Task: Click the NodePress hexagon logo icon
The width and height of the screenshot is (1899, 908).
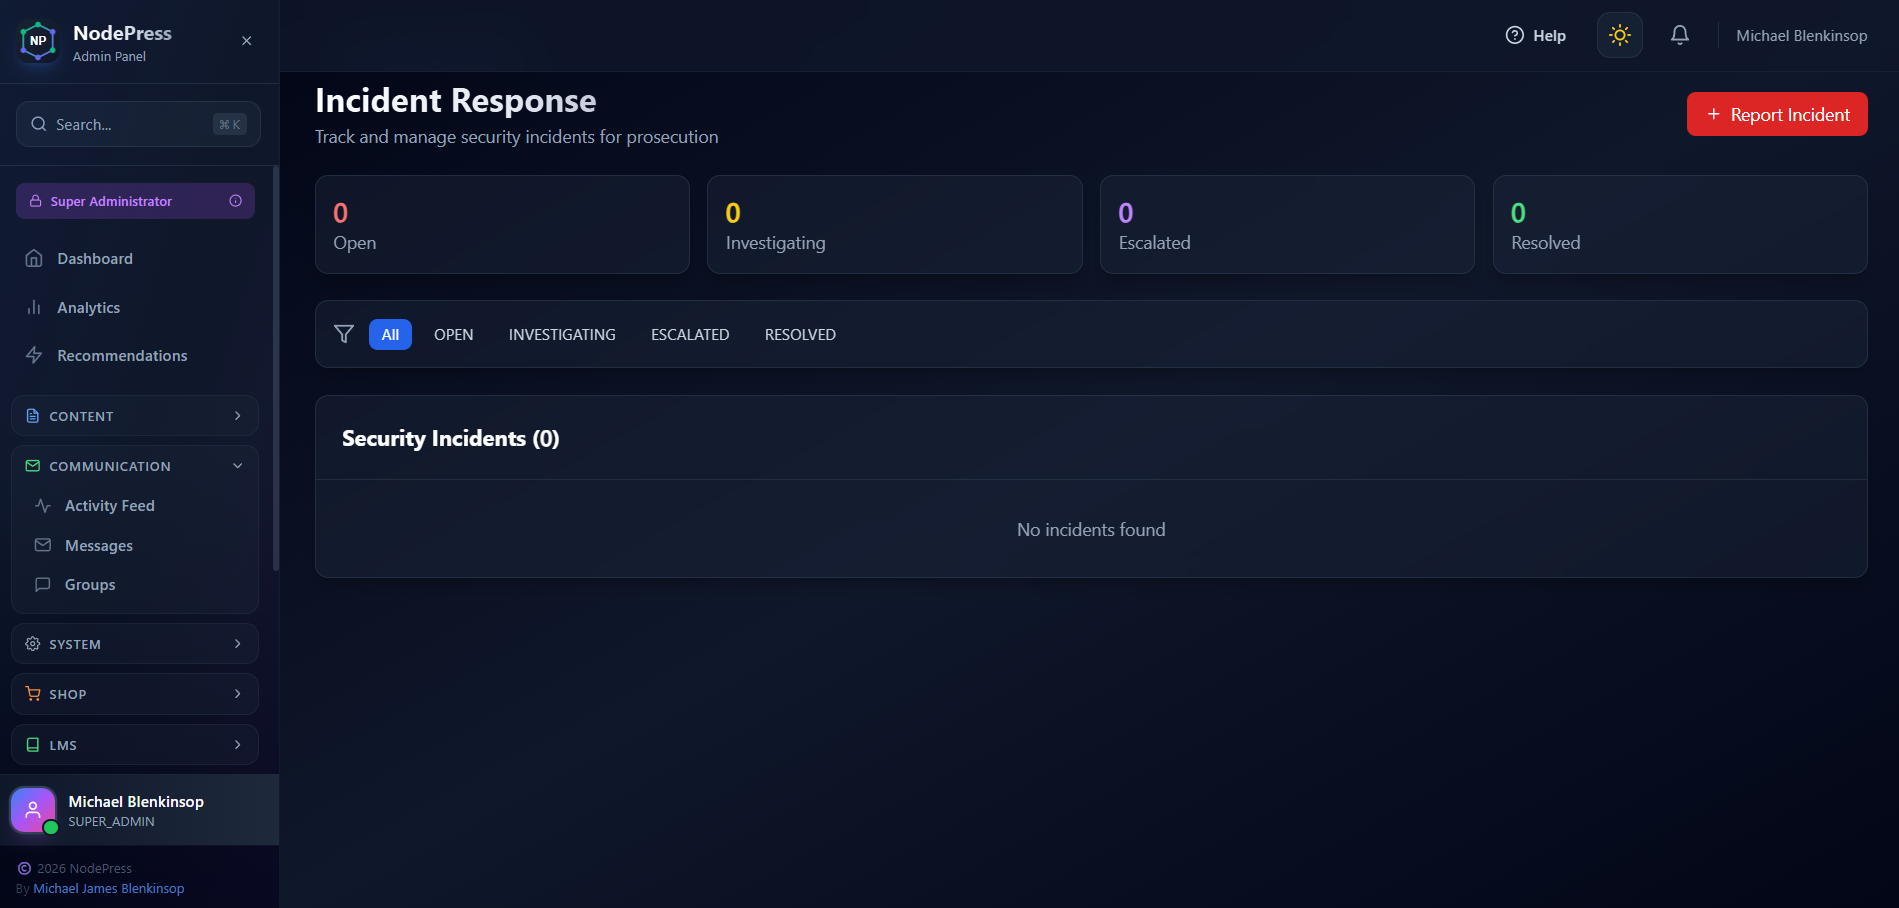Action: tap(38, 41)
